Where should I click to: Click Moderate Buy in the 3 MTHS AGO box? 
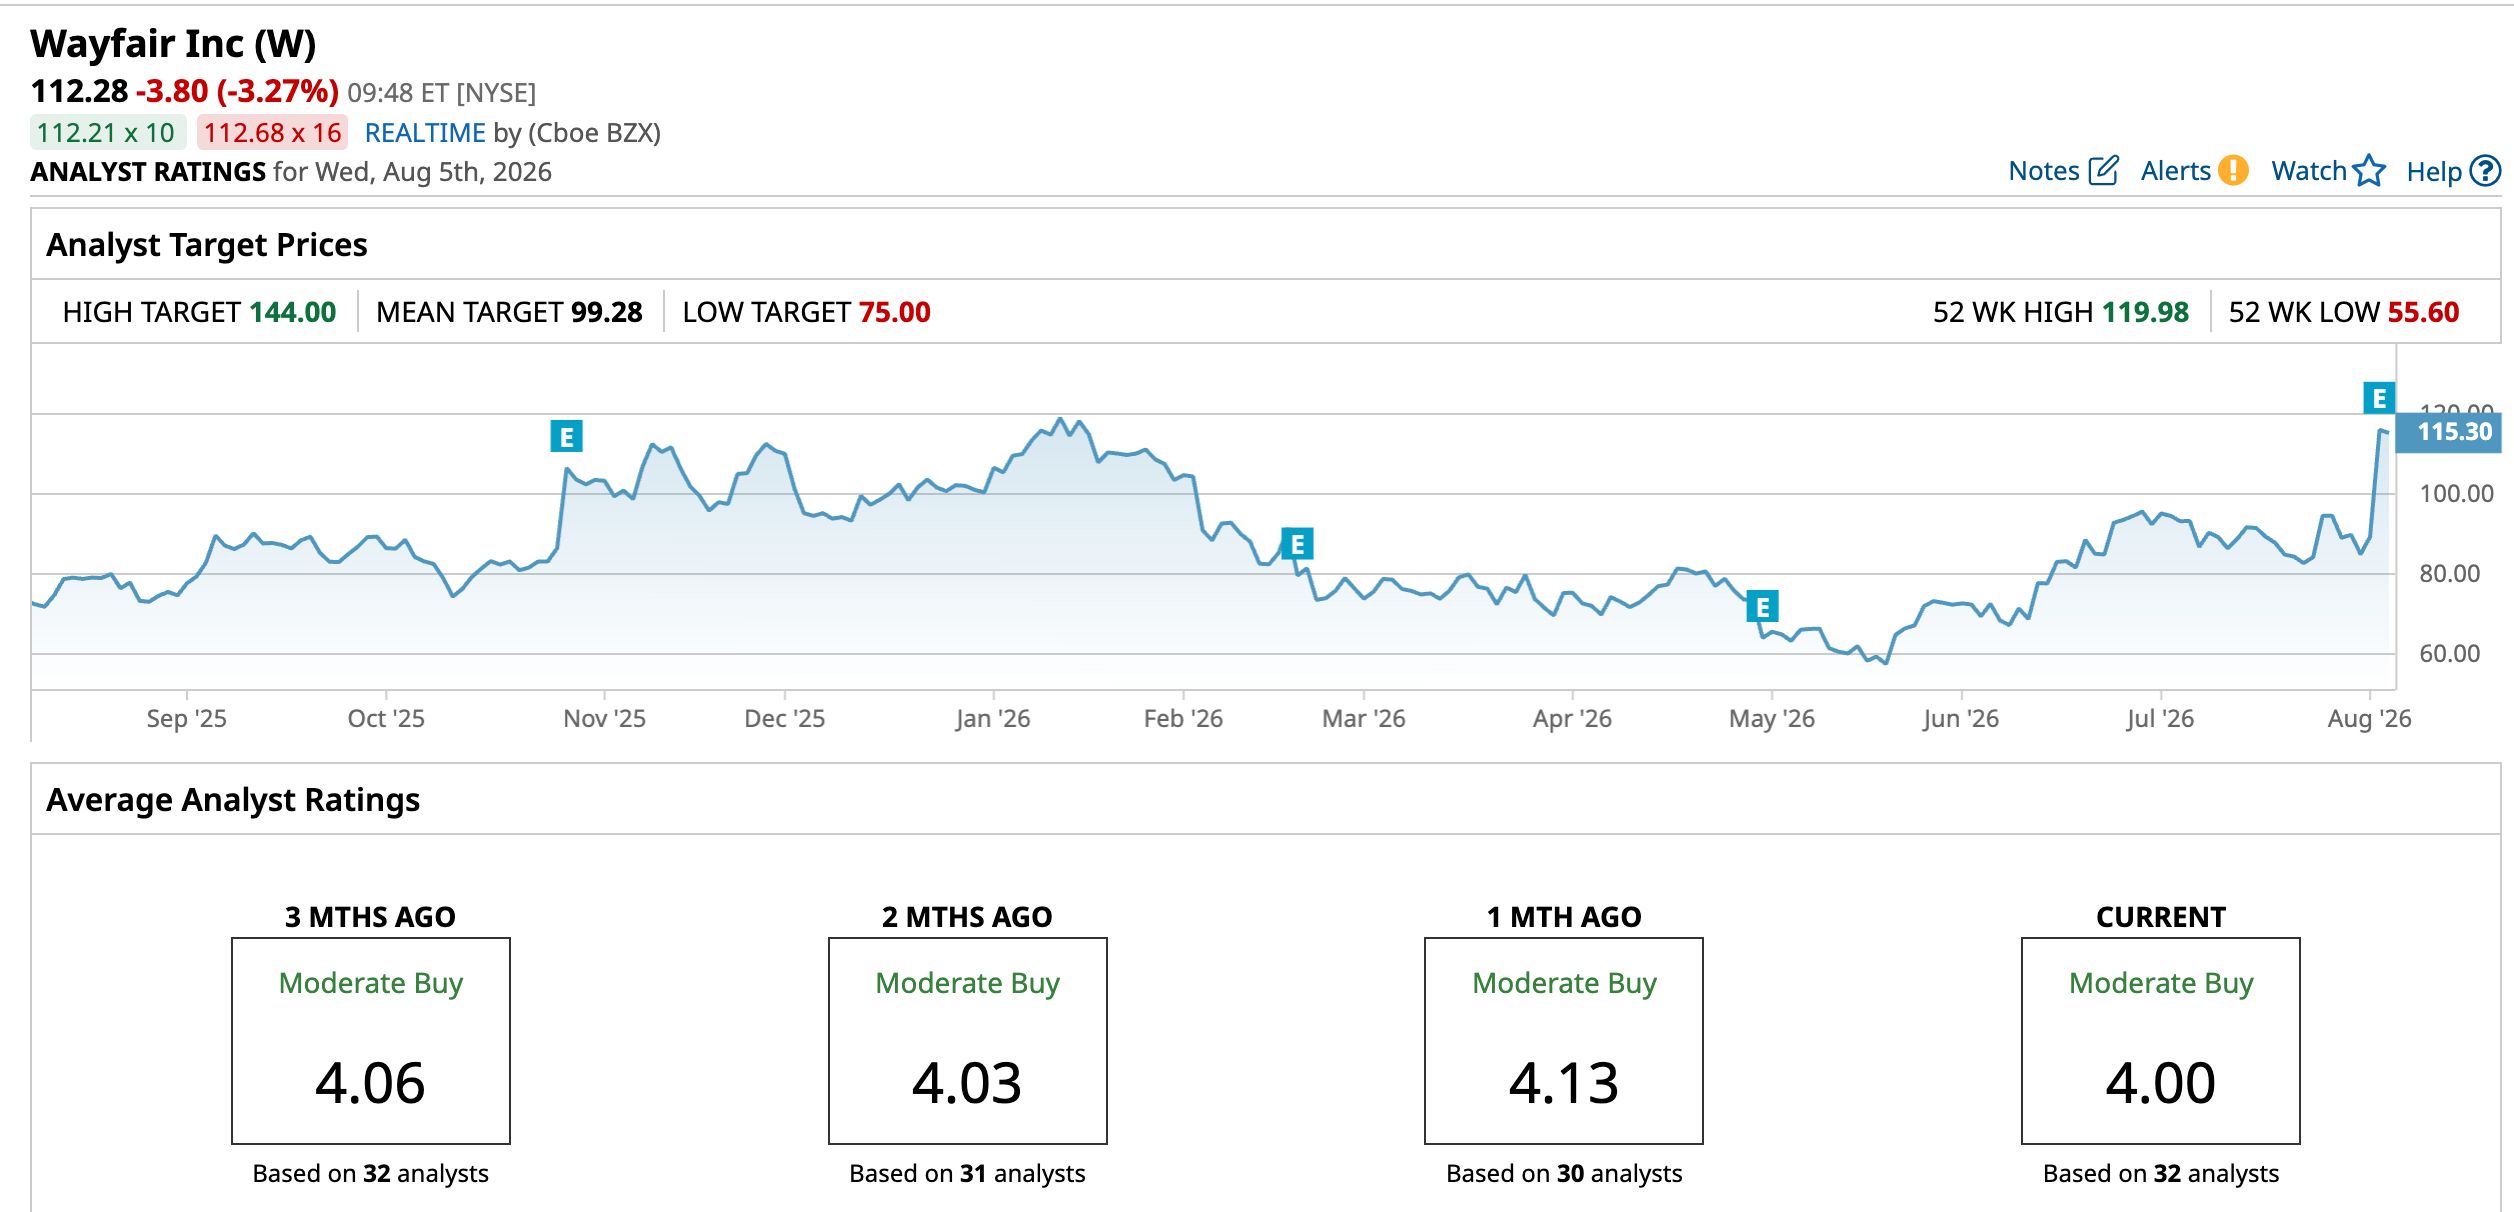(371, 984)
